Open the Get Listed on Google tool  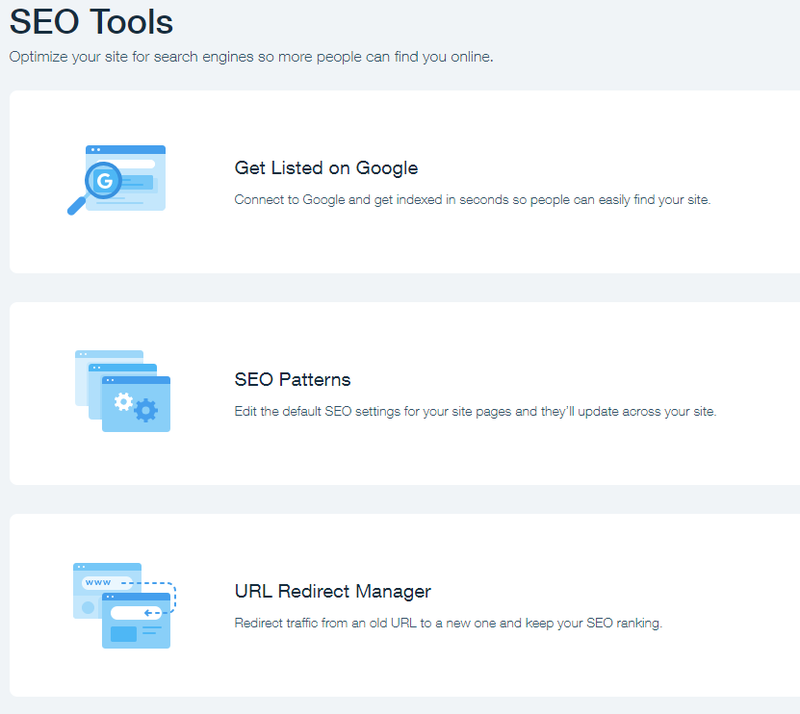pyautogui.click(x=326, y=168)
